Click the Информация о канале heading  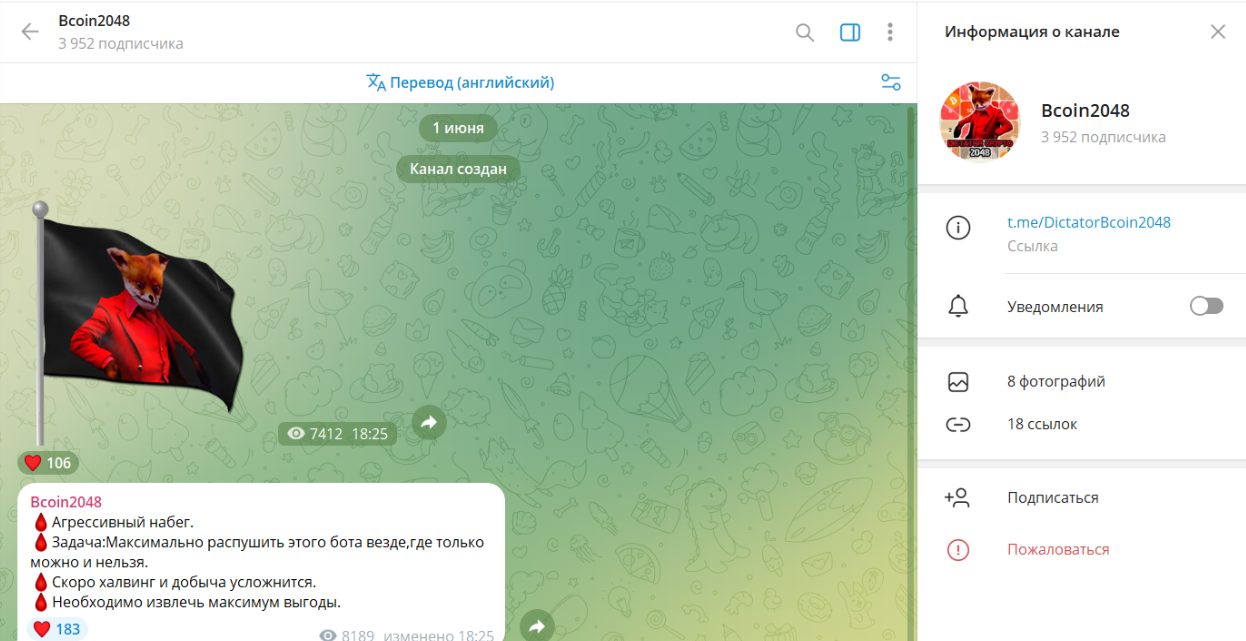point(1032,32)
